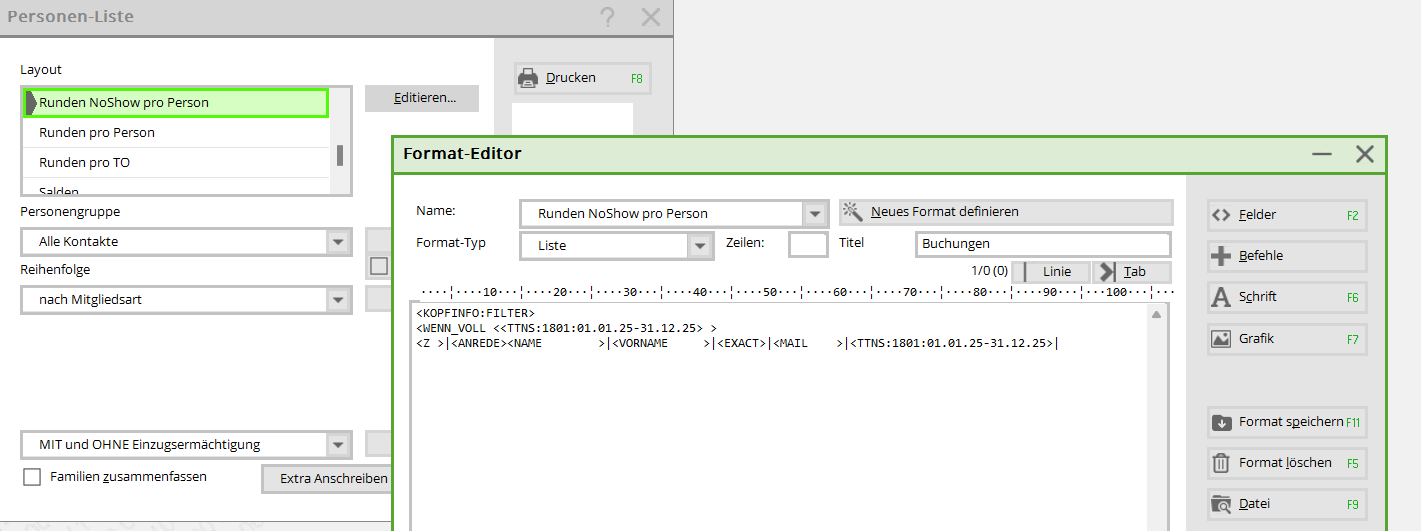Click the <KOPFINFO:FILTER> line in editor
Viewport: 1421px width, 531px height.
[x=475, y=314]
